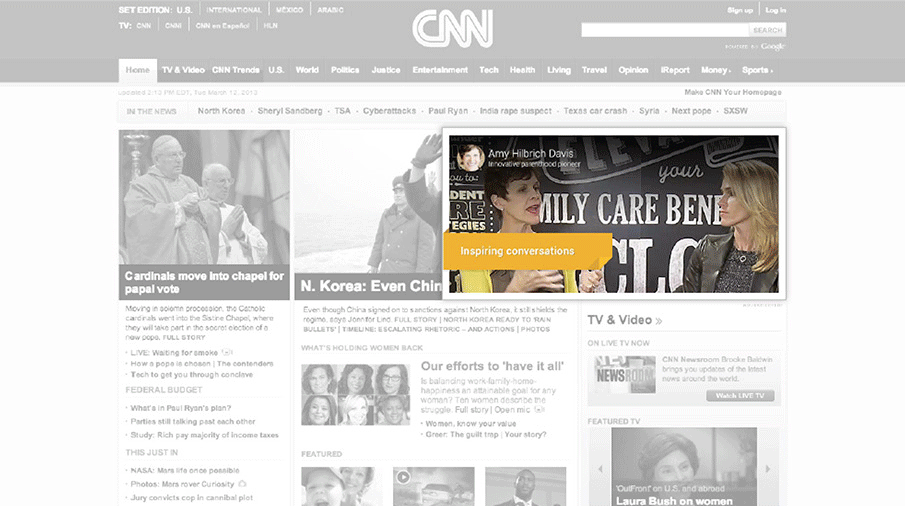Open HLN TV link
This screenshot has width=905, height=506.
point(270,25)
